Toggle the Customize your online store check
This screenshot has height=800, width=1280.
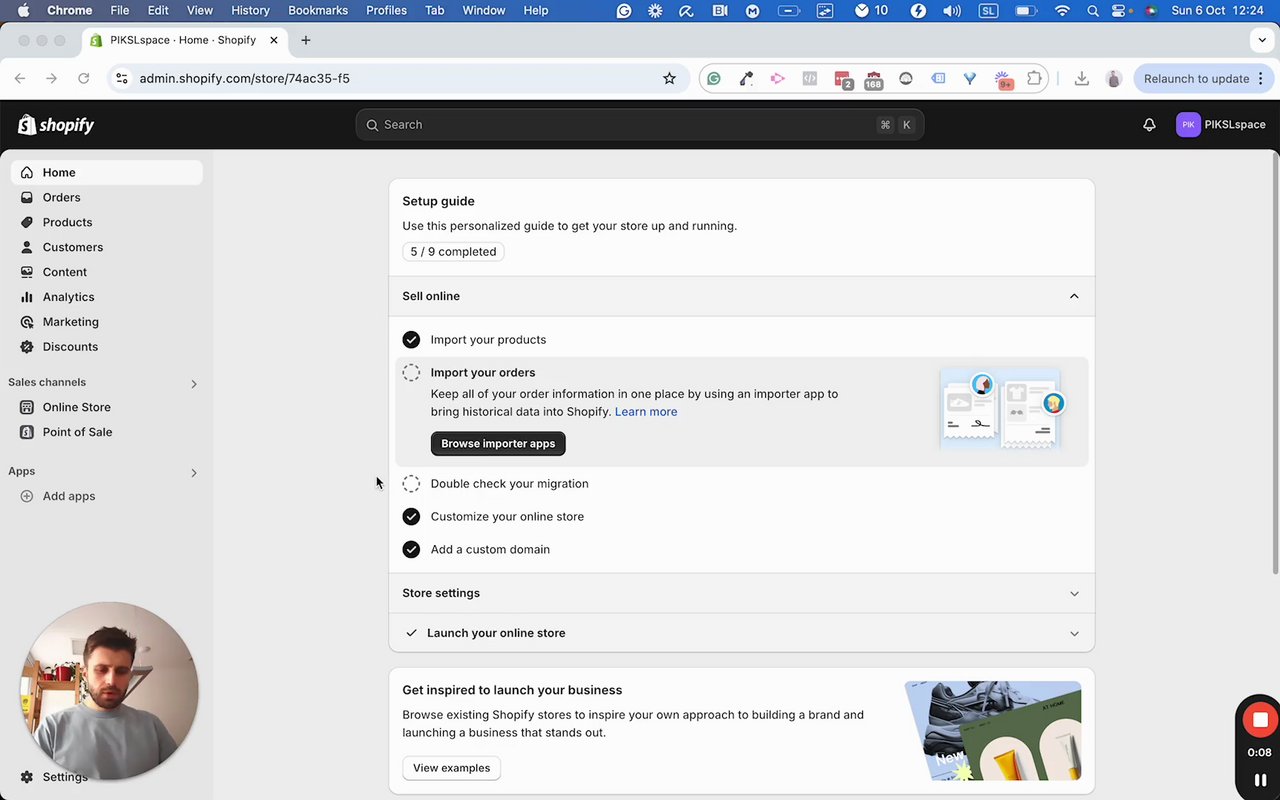411,517
